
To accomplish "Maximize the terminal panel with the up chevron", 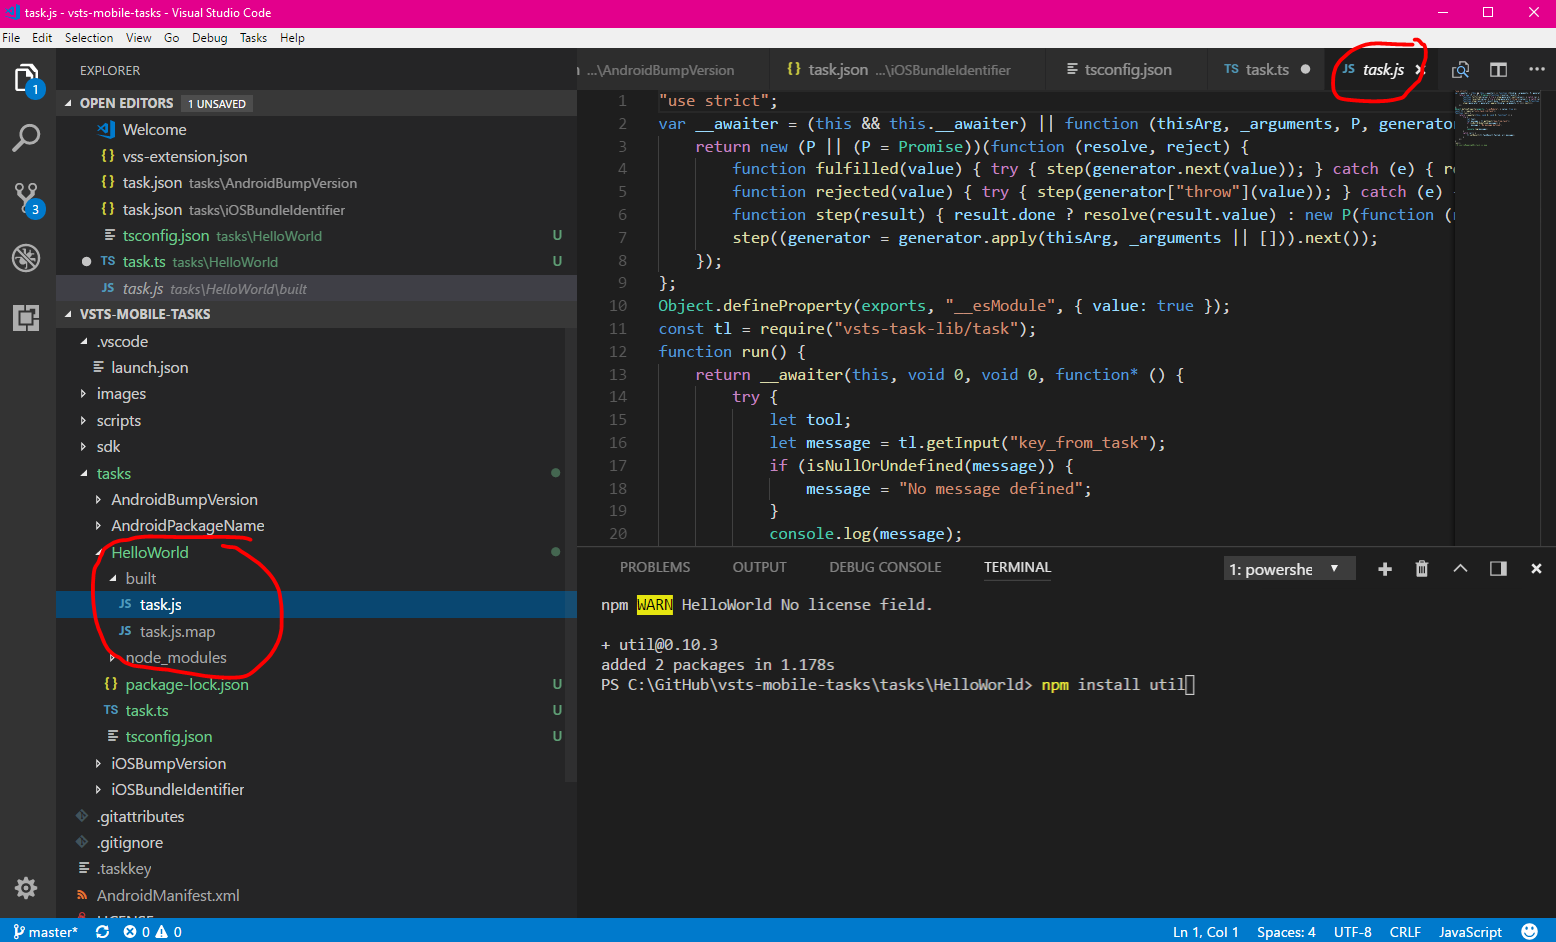I will 1460,569.
